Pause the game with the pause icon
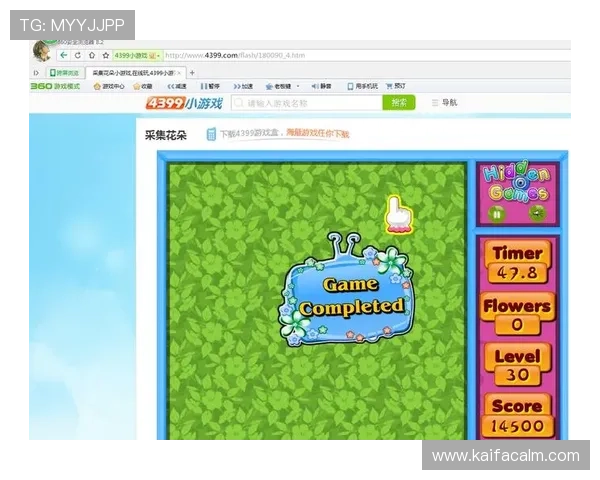This screenshot has height=480, width=600. (494, 213)
